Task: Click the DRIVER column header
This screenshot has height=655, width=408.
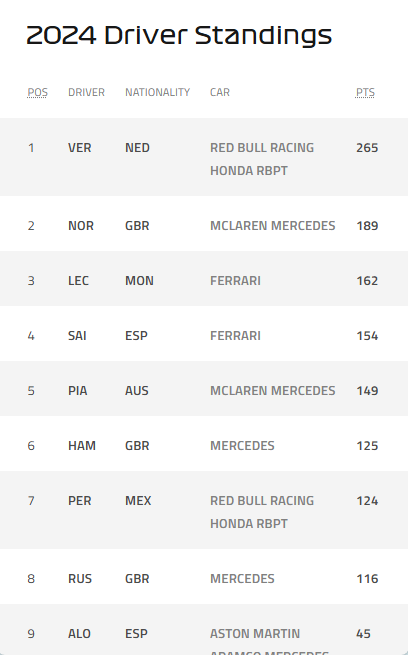Action: 86,92
